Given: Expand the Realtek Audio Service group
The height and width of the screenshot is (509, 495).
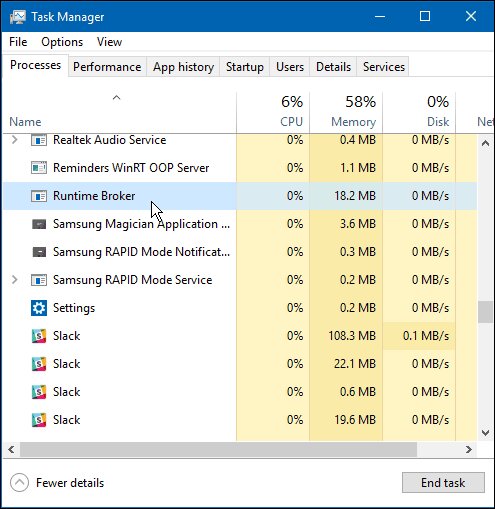Looking at the screenshot, I should click(14, 140).
